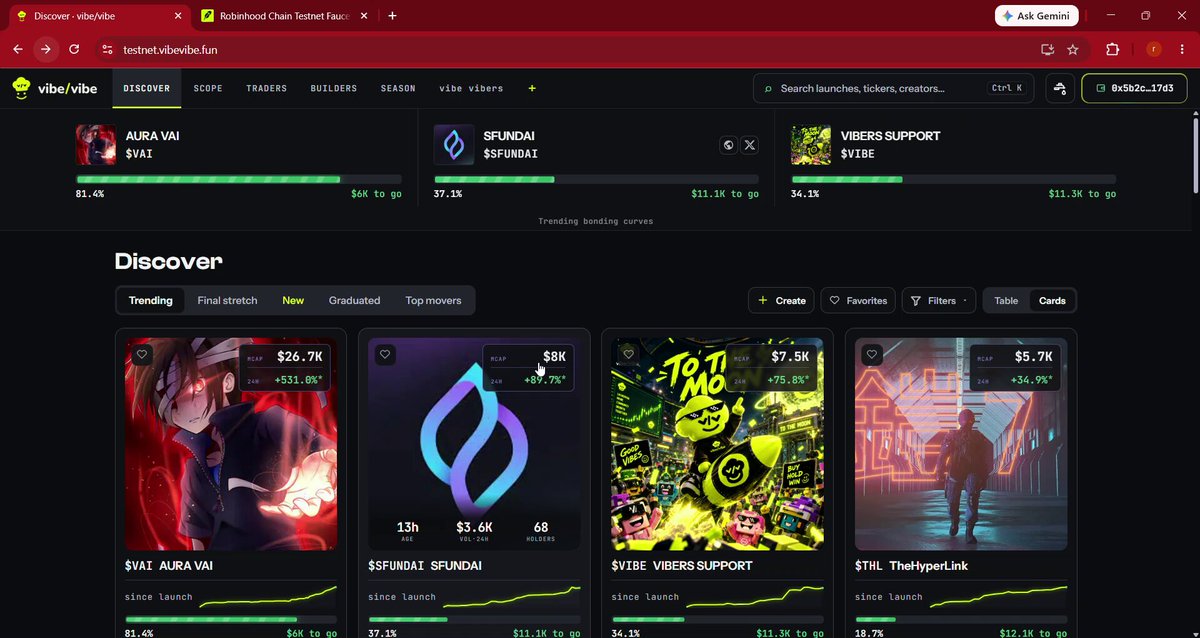Click the Create button

click(782, 300)
